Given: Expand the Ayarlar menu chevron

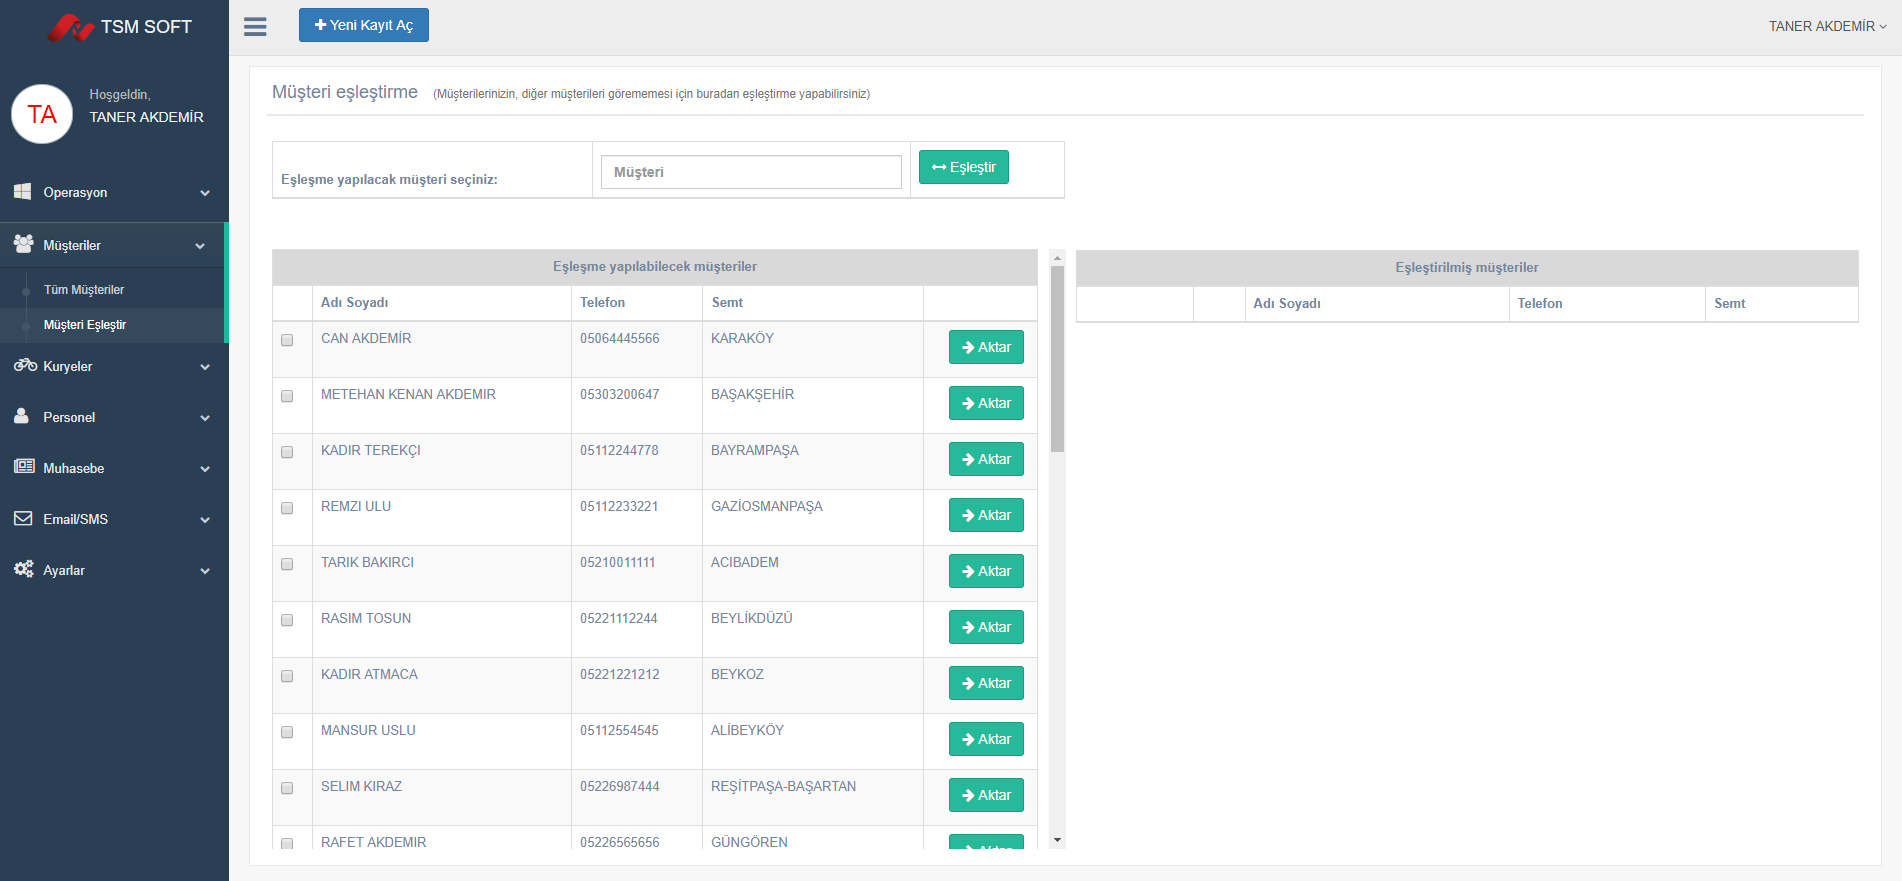Looking at the screenshot, I should click(205, 571).
